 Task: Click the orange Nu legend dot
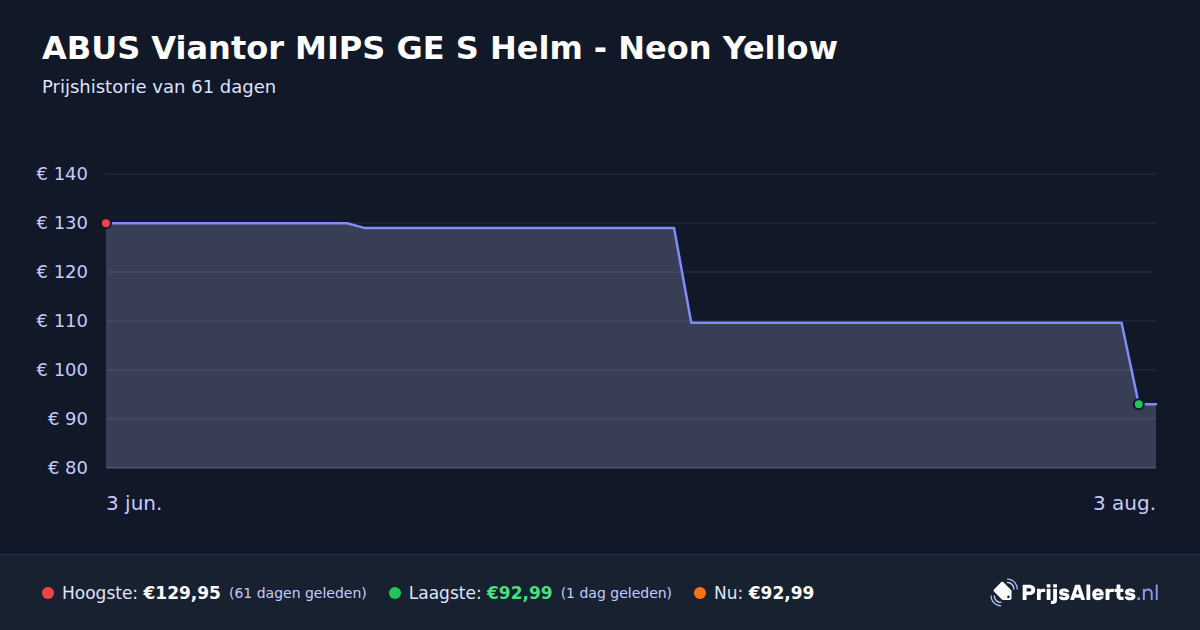[x=700, y=593]
